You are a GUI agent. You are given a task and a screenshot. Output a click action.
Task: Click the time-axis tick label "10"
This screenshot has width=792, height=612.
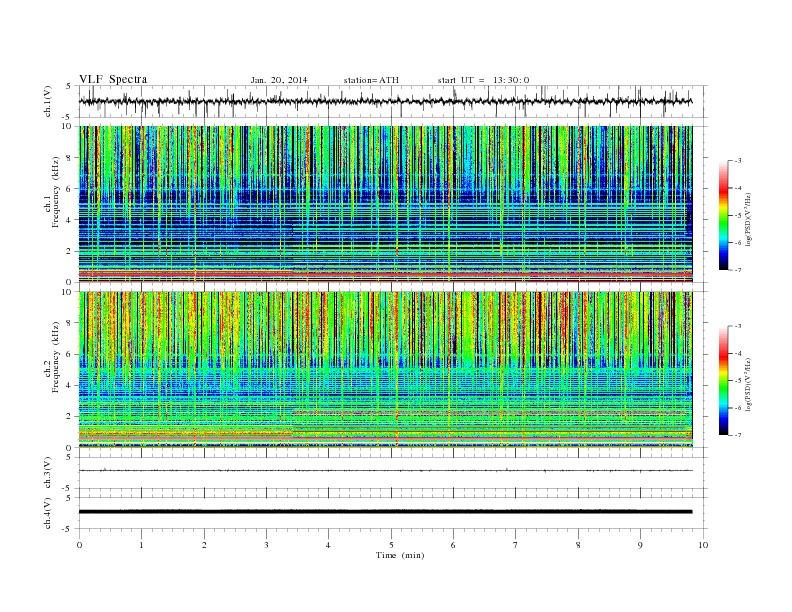coord(703,545)
